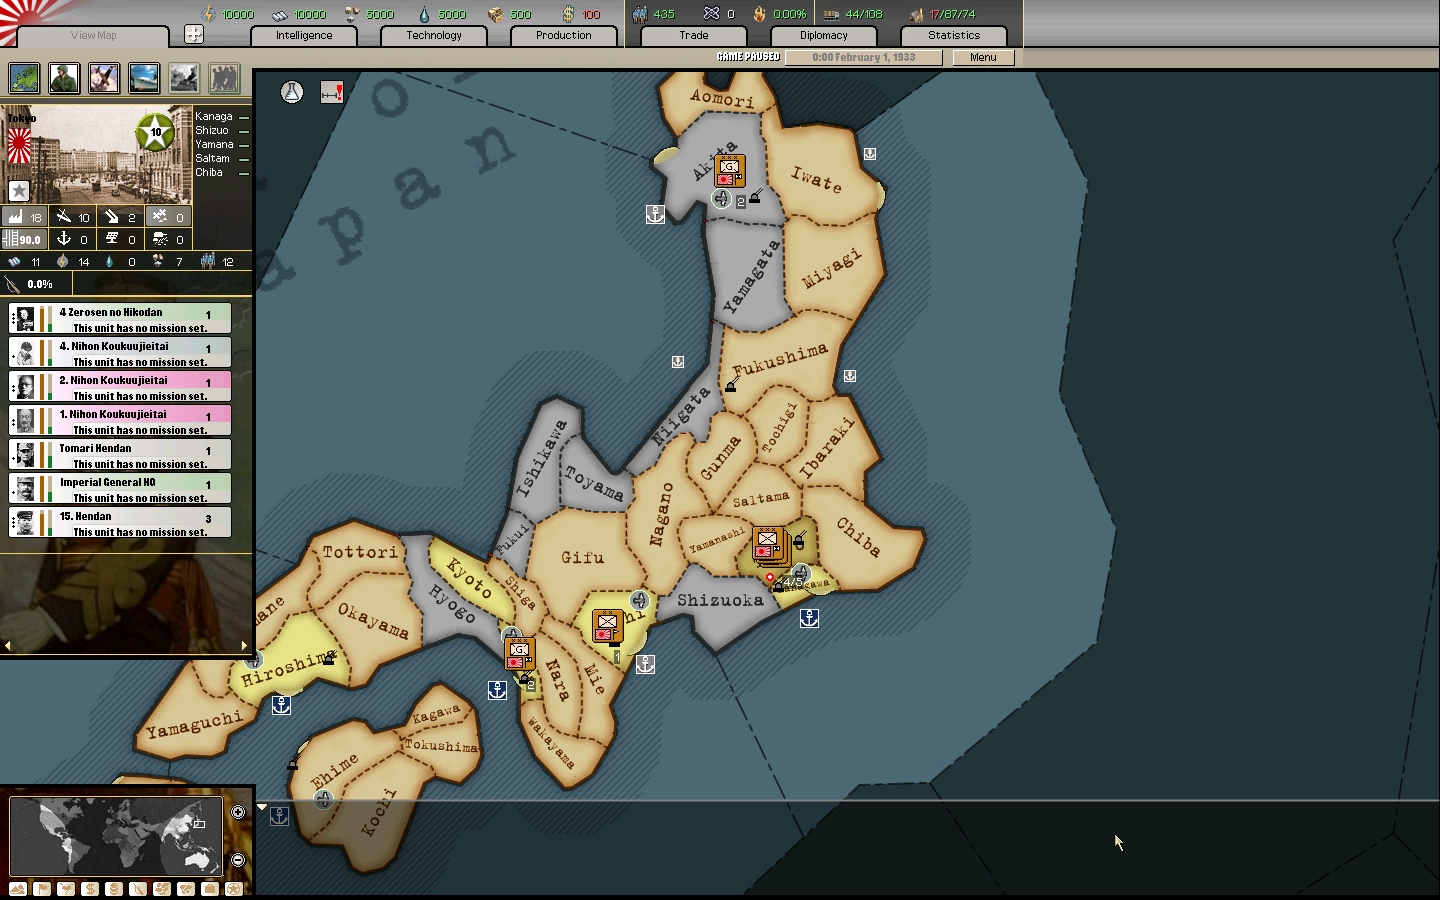Select the terrain map mode mountain icon

(18, 889)
